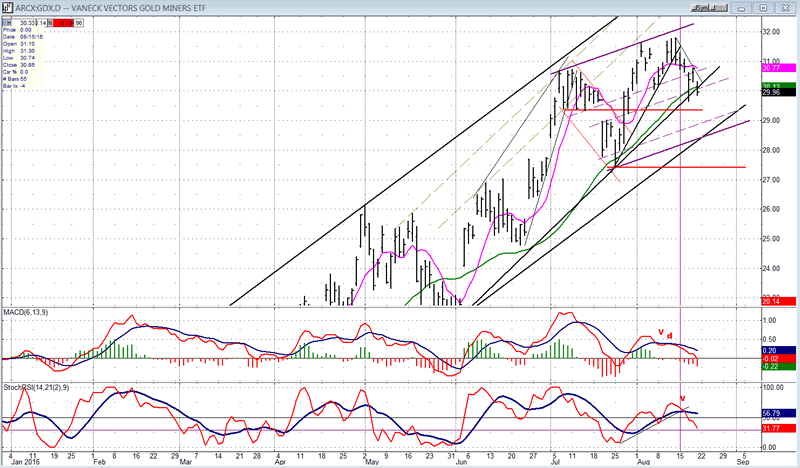Viewport: 800px width, 468px height.
Task: Click the red 20.14 price axis label
Action: 775,301
